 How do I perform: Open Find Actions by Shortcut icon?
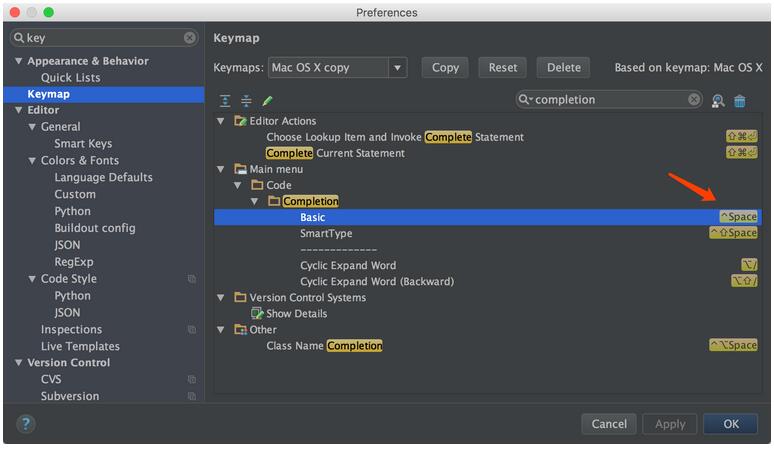(718, 101)
